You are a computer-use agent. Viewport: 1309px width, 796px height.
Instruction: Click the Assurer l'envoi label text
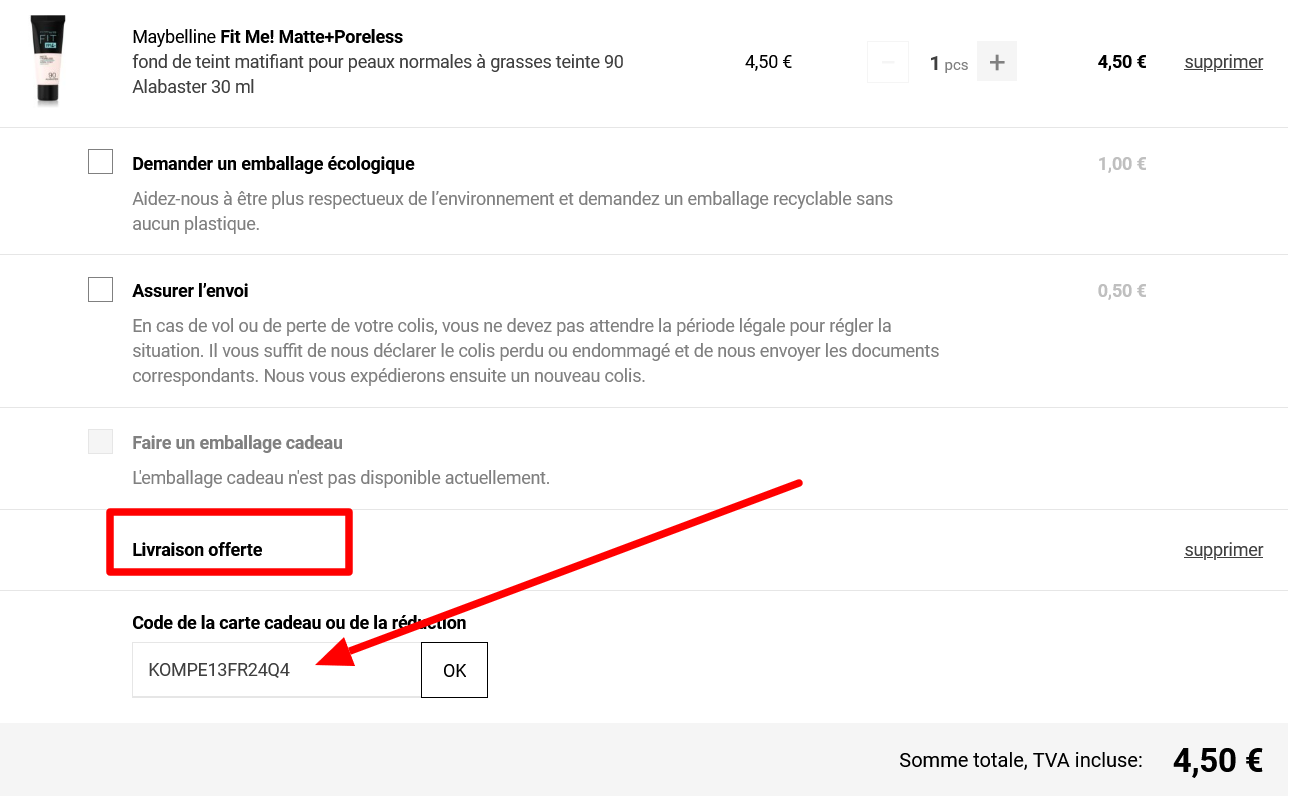click(x=190, y=291)
